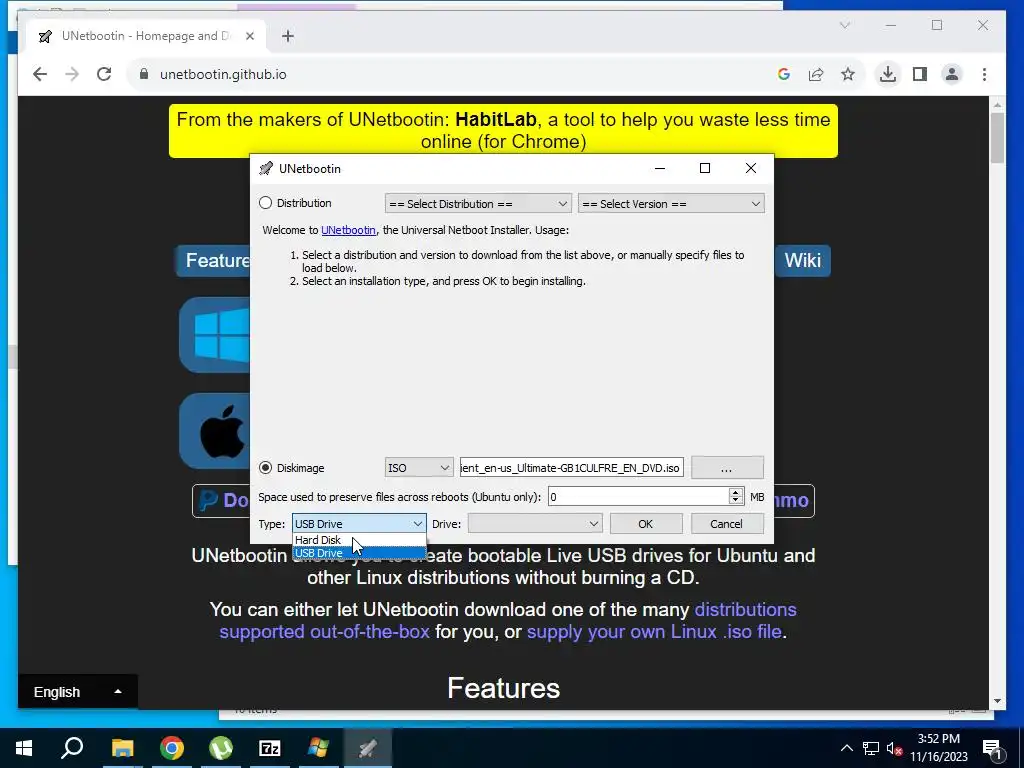Open the Features tab on the webpage

tap(213, 261)
